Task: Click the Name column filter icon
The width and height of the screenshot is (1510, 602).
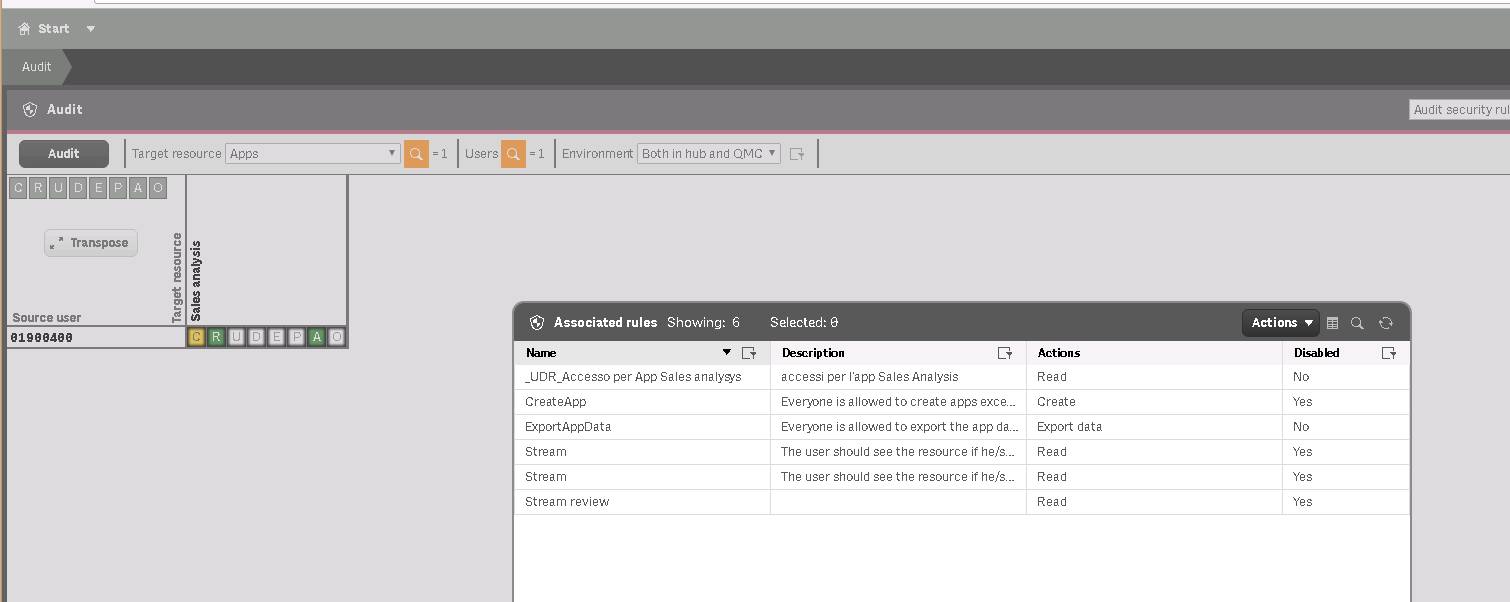Action: (x=749, y=353)
